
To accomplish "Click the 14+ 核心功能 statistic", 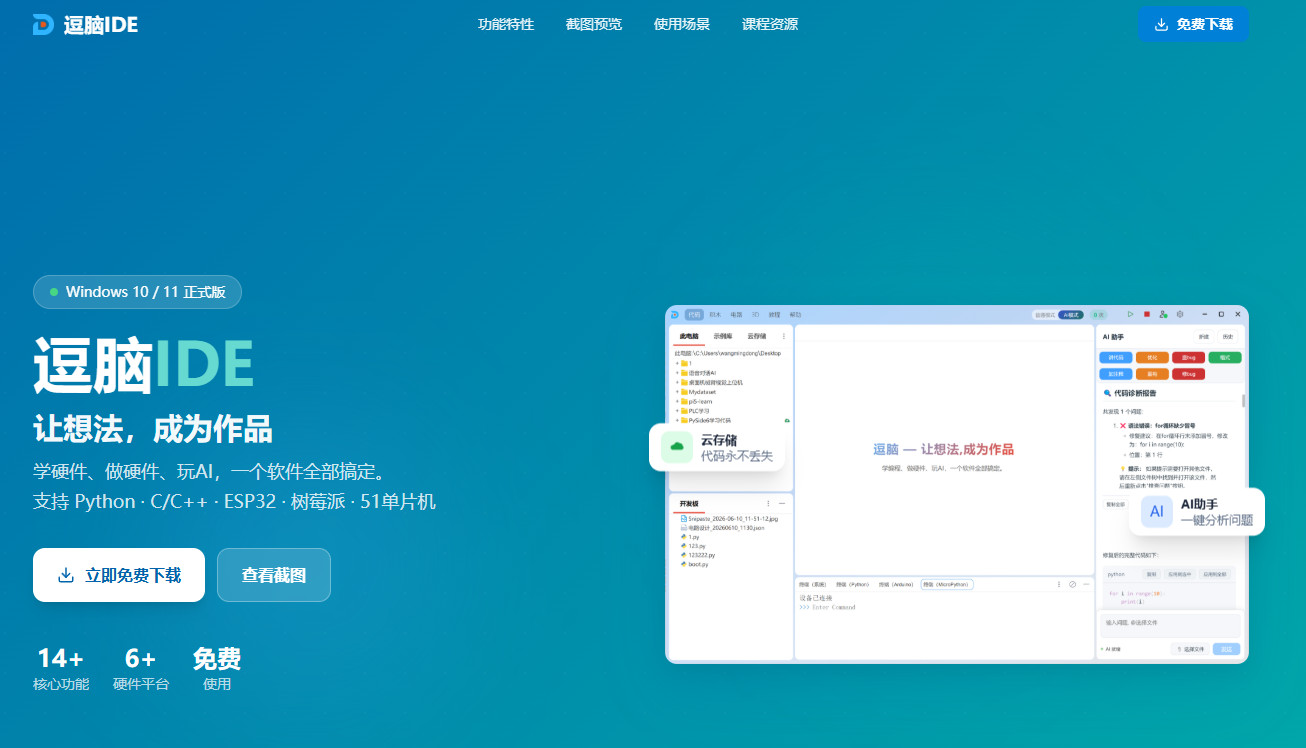I will [61, 669].
